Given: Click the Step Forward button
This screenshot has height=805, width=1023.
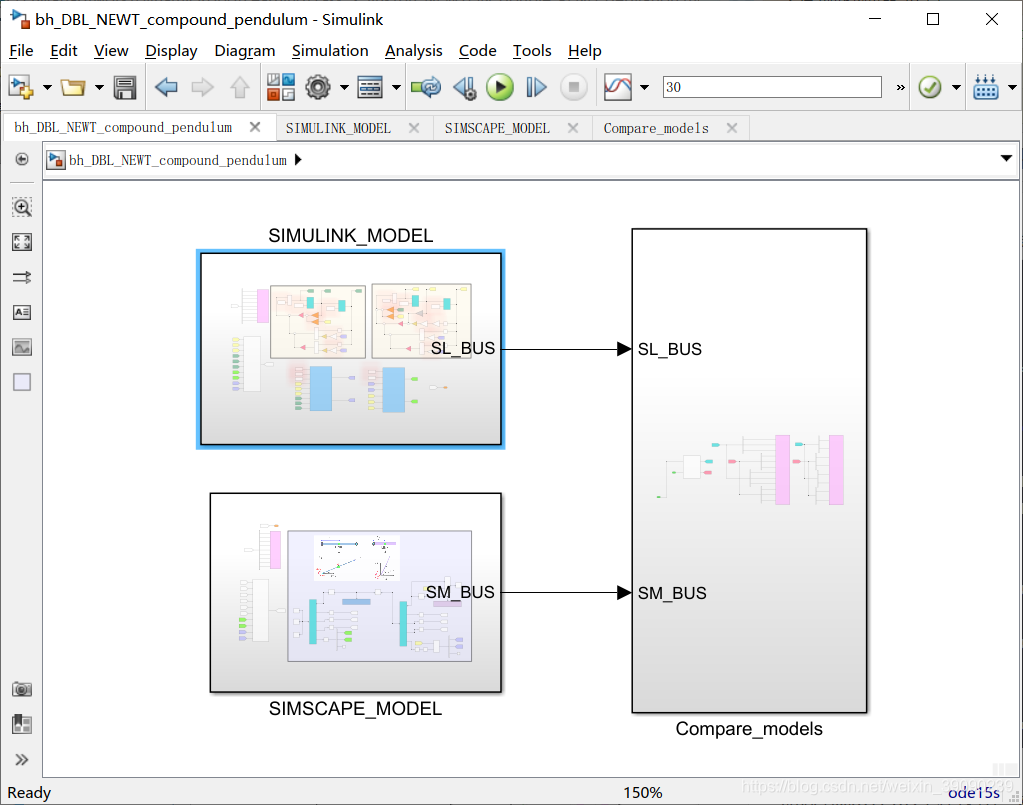Looking at the screenshot, I should (536, 87).
